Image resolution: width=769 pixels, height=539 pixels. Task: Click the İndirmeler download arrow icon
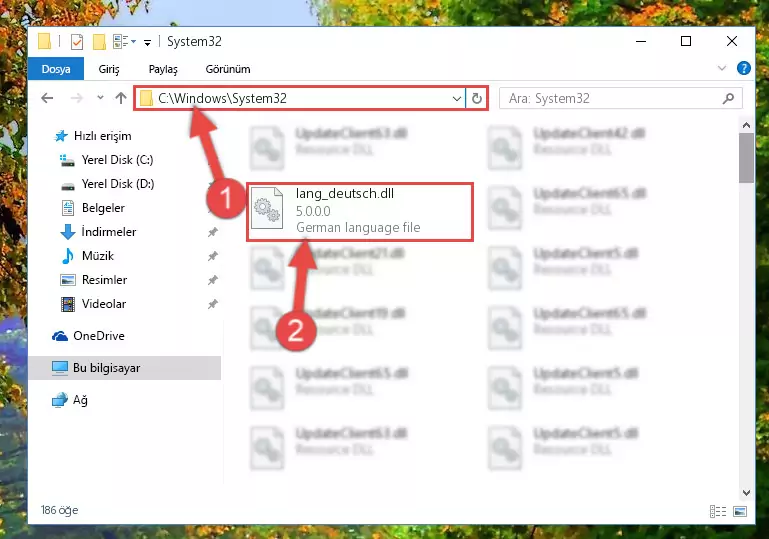68,232
